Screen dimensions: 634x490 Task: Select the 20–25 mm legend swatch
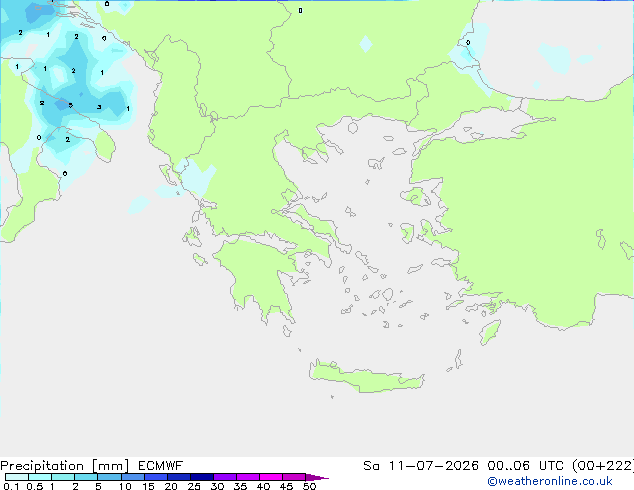179,477
